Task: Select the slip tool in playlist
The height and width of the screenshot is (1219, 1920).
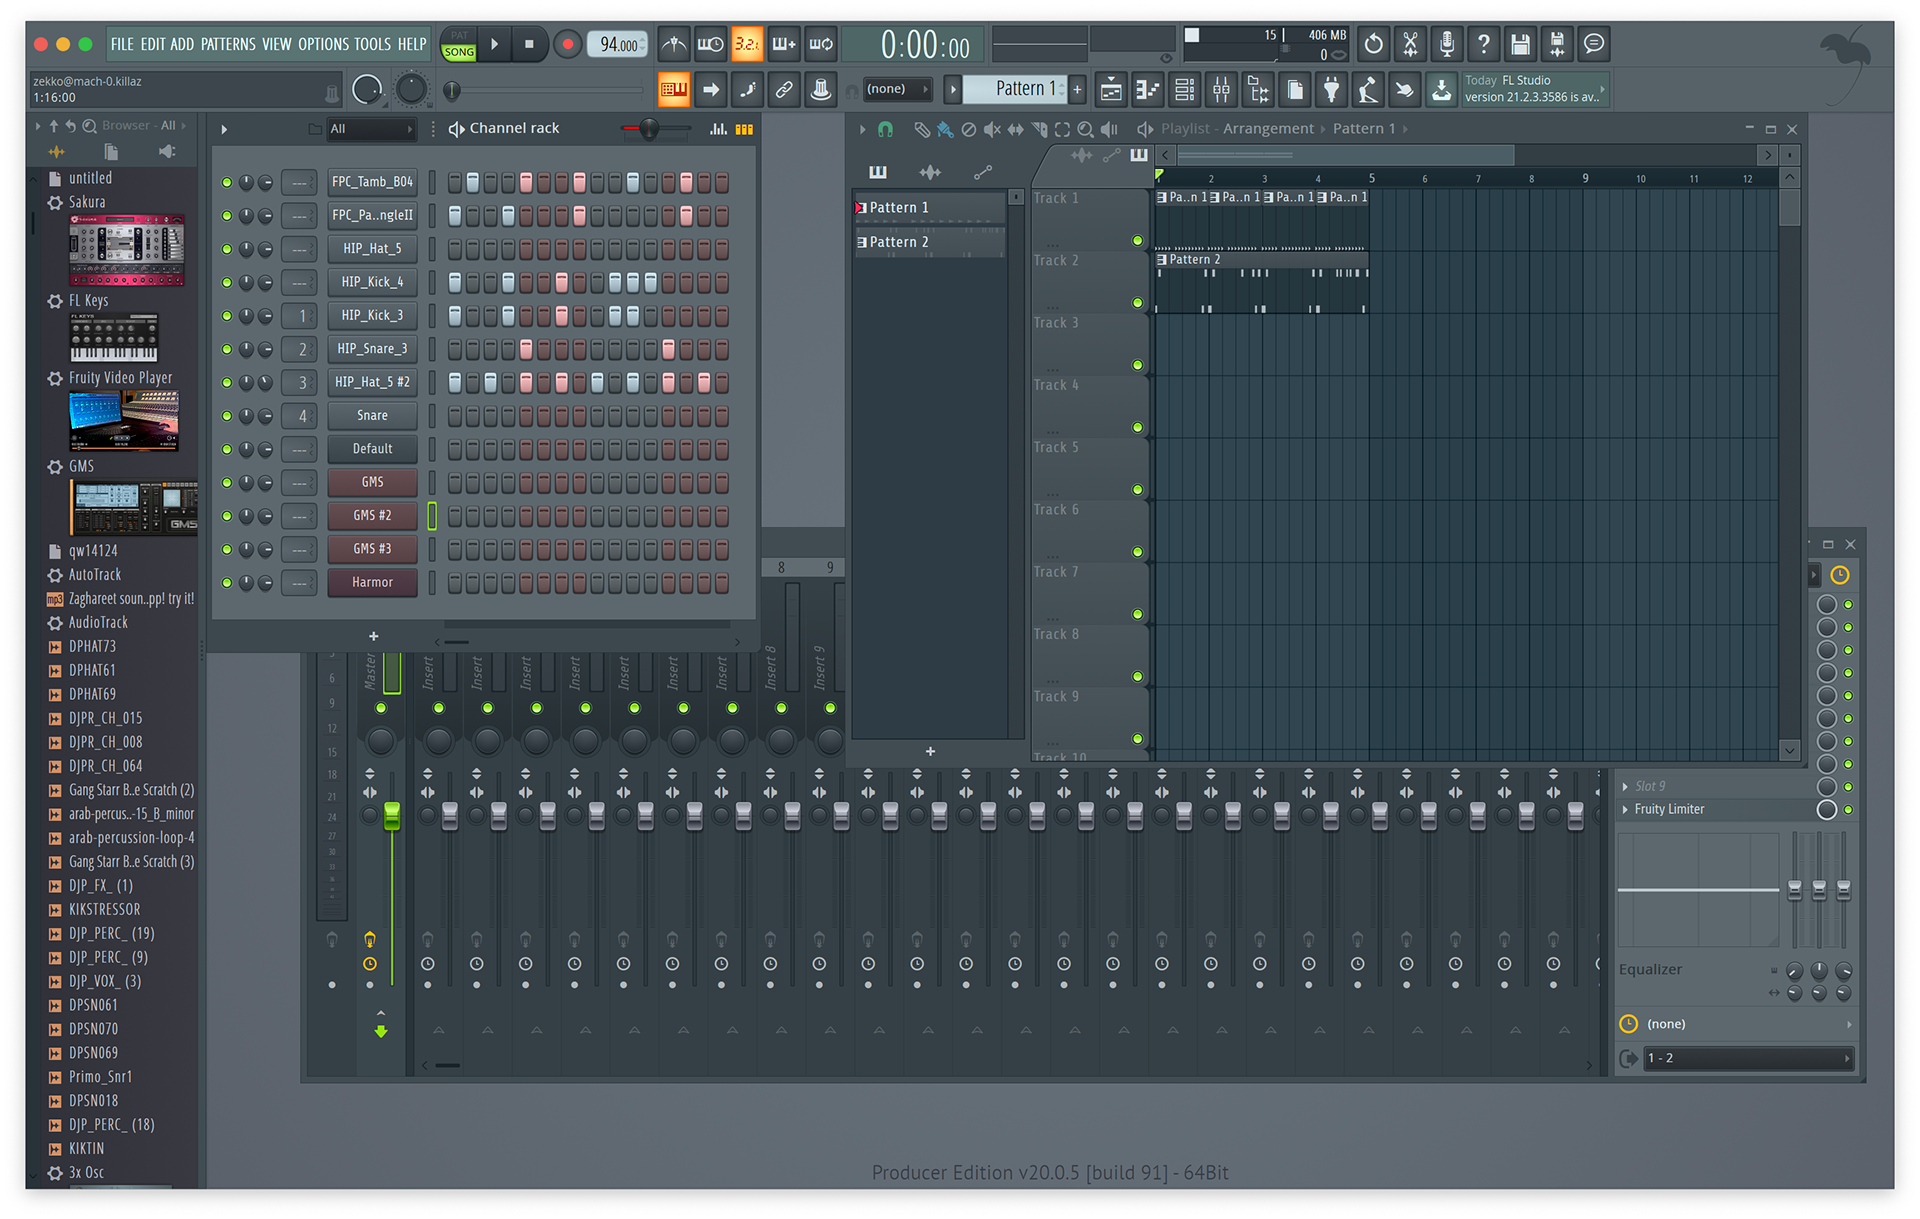Action: coord(1015,129)
